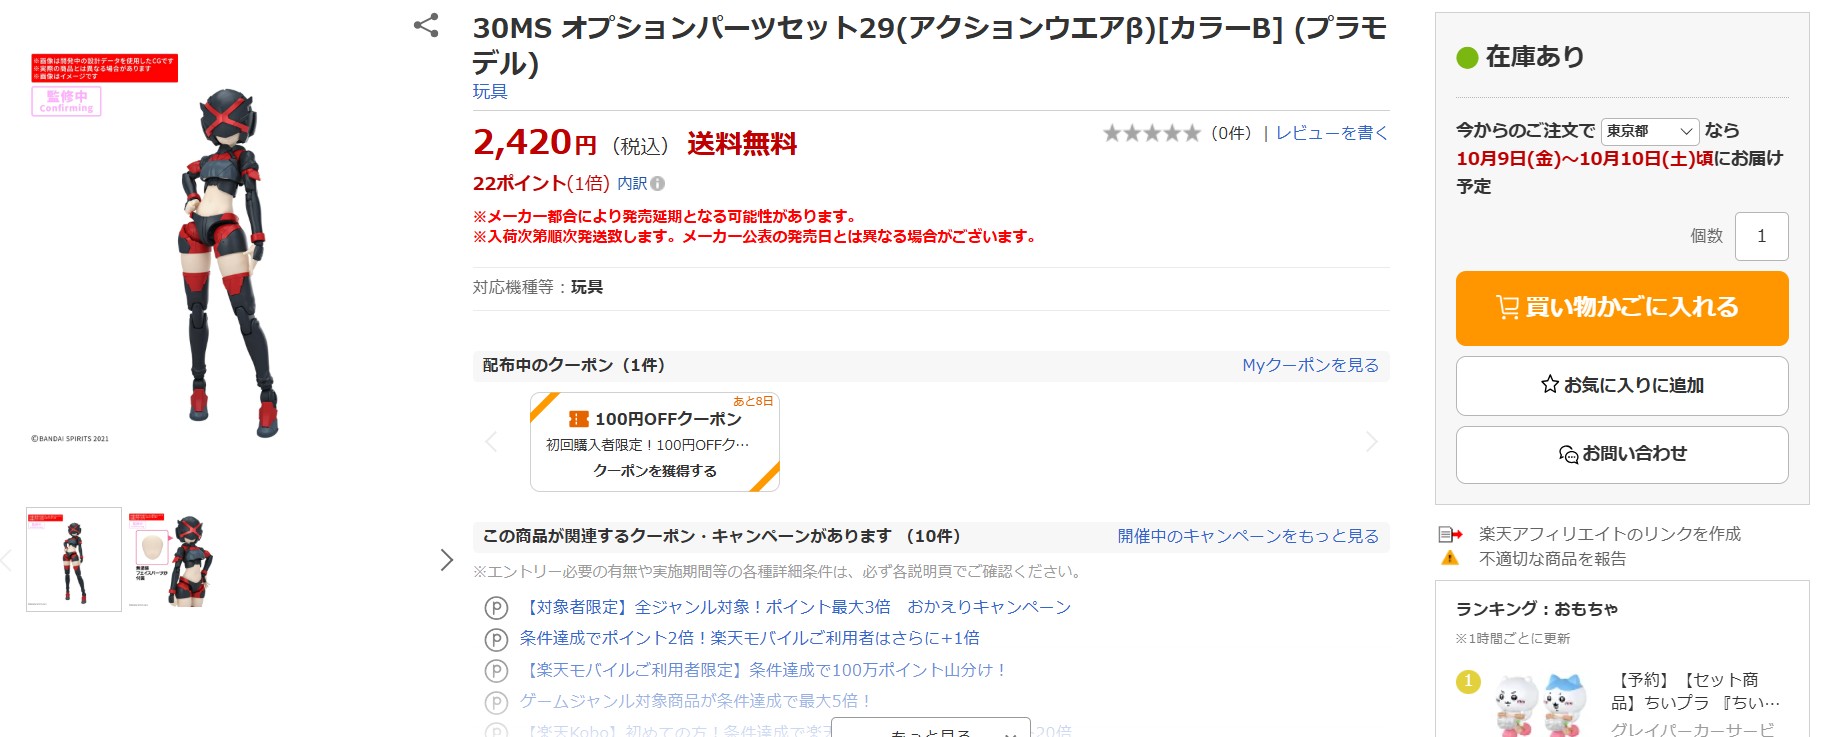The width and height of the screenshot is (1831, 737).
Task: Click the P icon beside 100万ポイント山分け
Action: click(x=496, y=671)
